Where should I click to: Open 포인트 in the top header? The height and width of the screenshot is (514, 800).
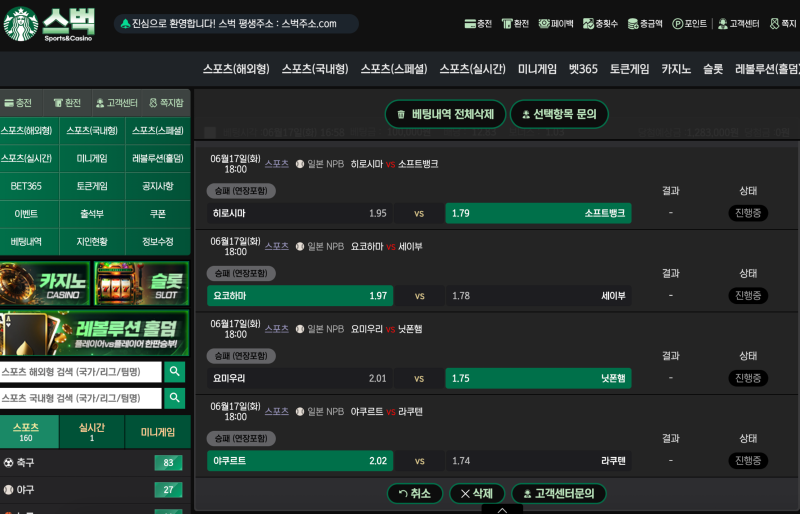[689, 23]
